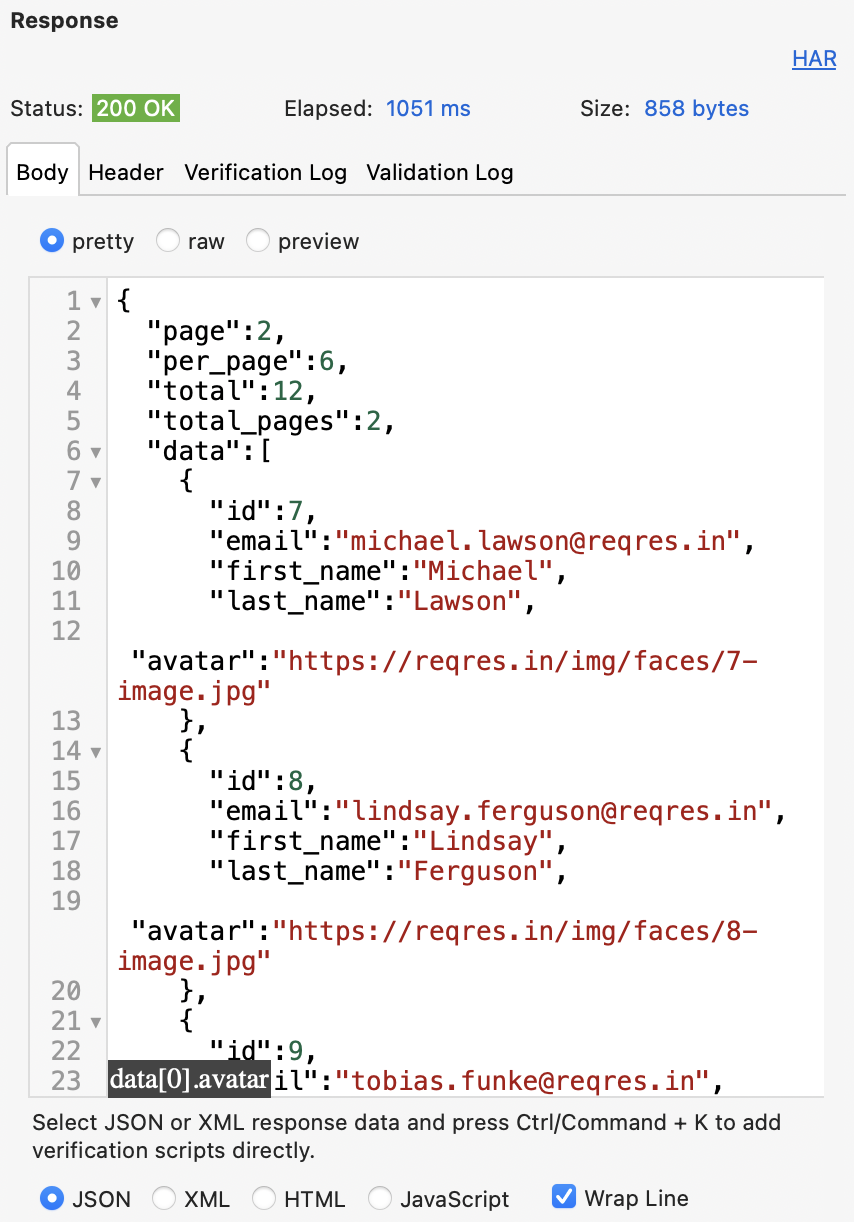Select the preview radio button
Screen dimensions: 854x1222
258,241
